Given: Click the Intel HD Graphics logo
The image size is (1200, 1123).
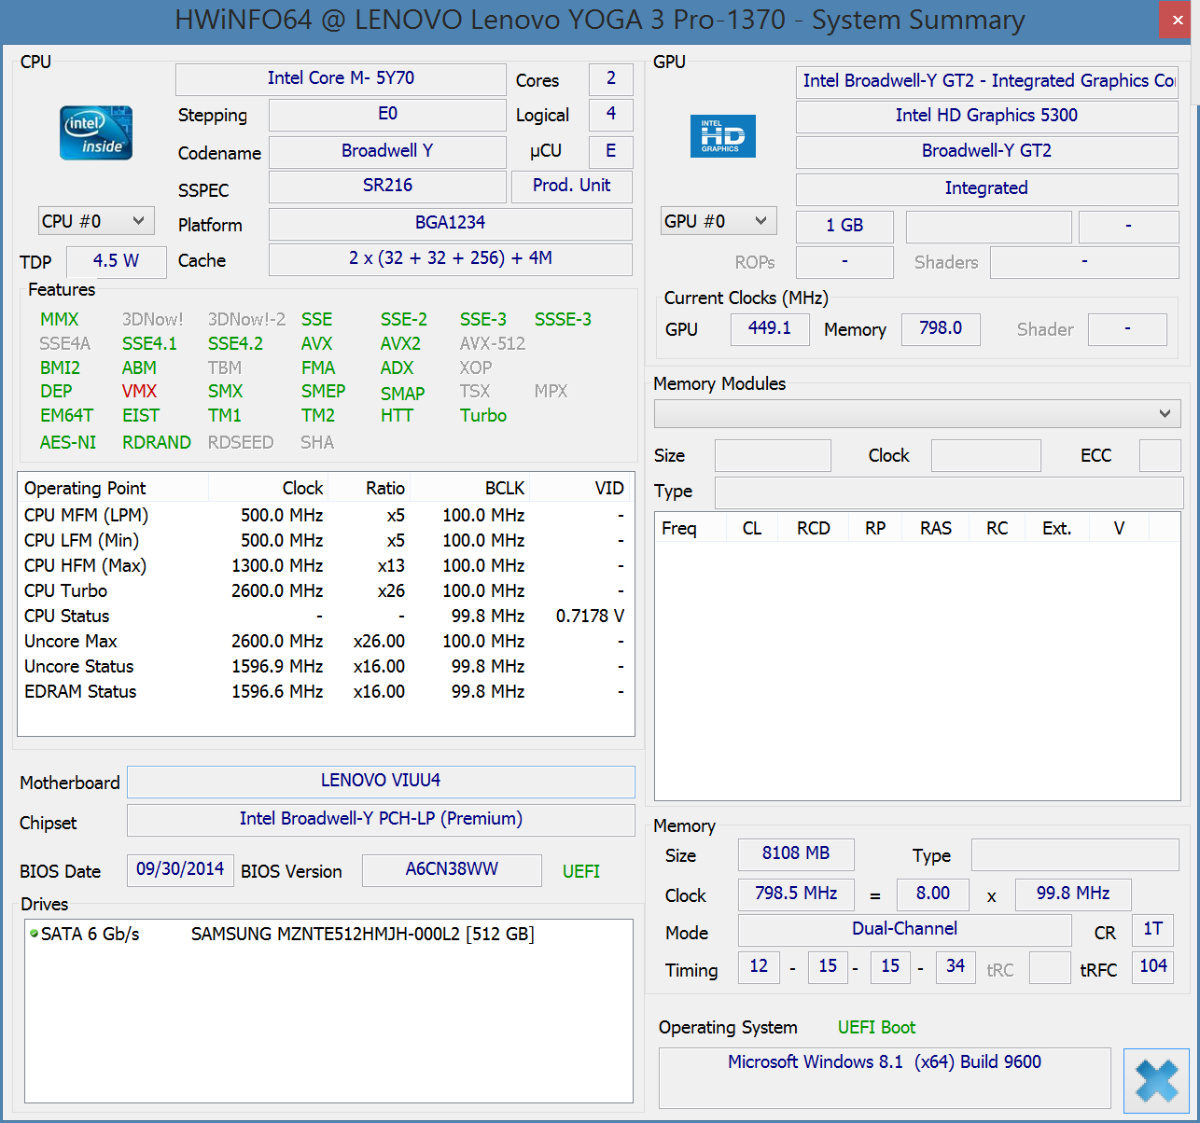Looking at the screenshot, I should [x=722, y=136].
